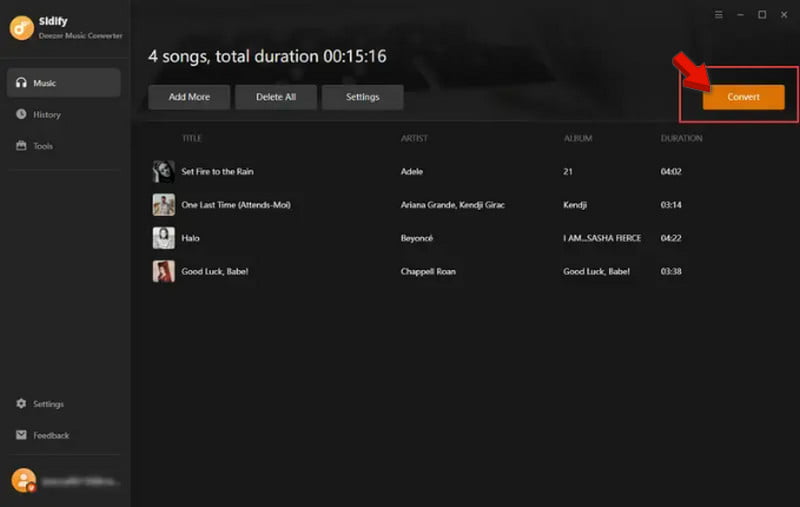The width and height of the screenshot is (800, 507).
Task: Minimize the Sidify window
Action: [x=740, y=15]
